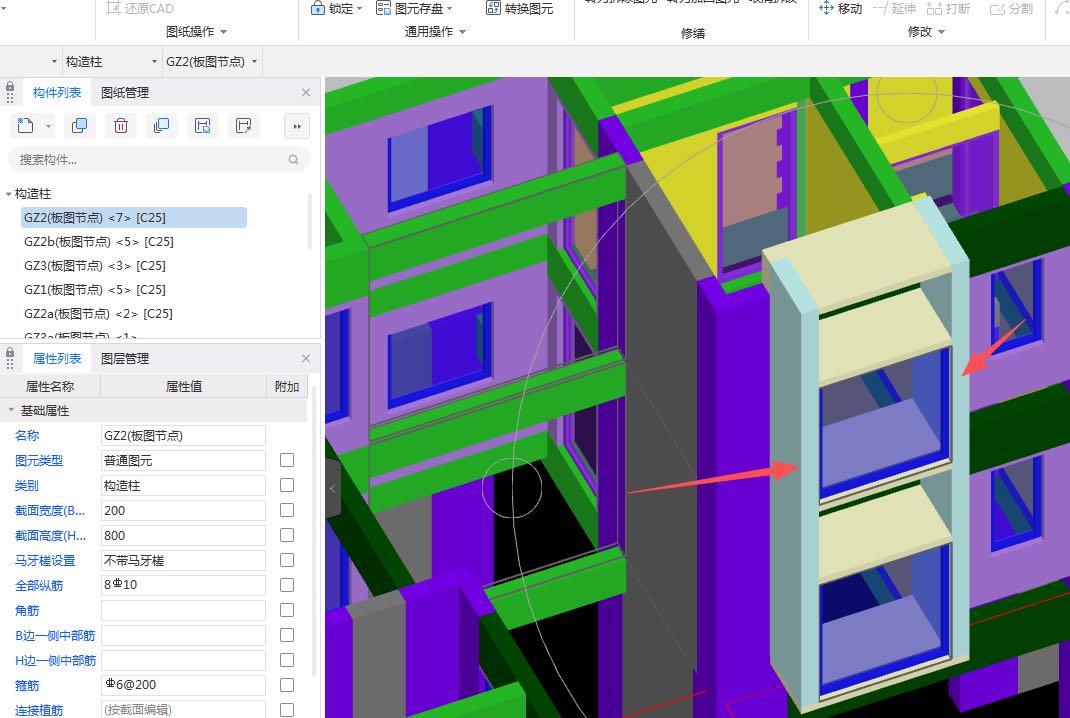1070x718 pixels.
Task: Click the 移动 move tool
Action: click(840, 8)
